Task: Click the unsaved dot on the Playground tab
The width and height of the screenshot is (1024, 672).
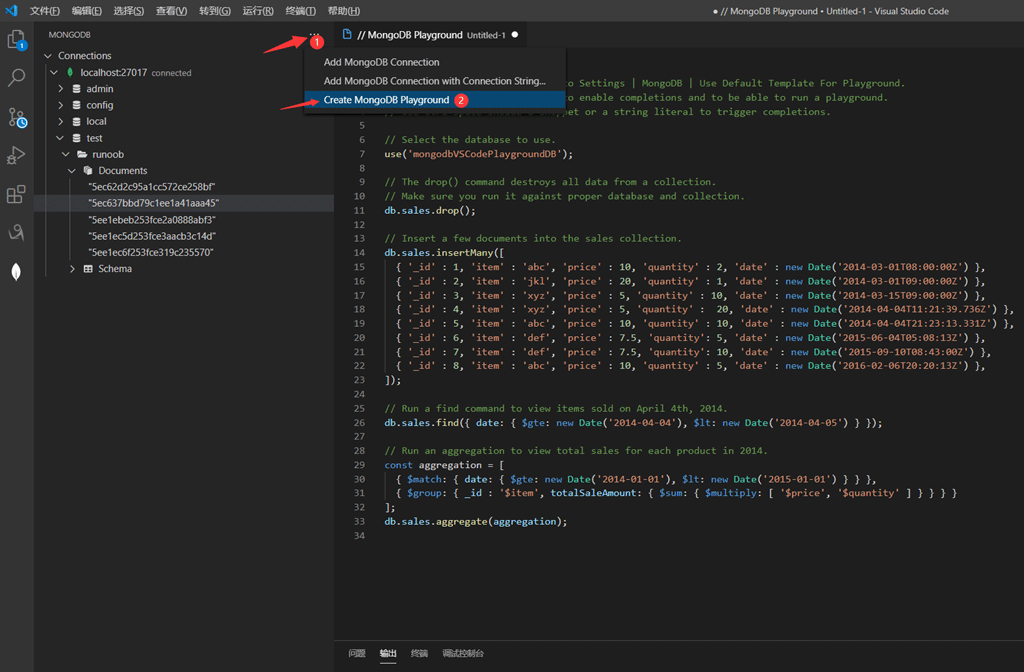Action: tap(515, 35)
